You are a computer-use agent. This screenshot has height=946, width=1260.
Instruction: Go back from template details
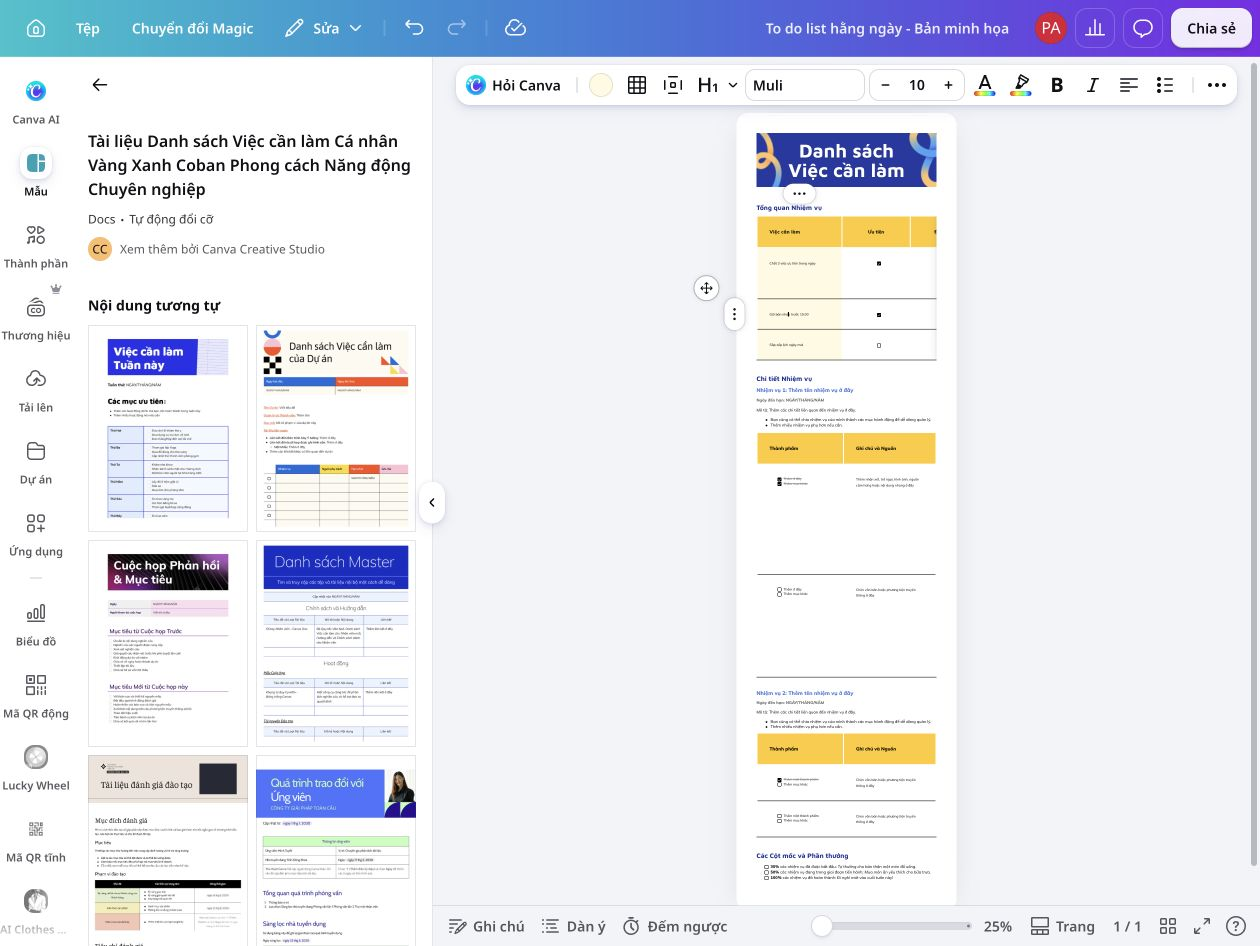(99, 85)
